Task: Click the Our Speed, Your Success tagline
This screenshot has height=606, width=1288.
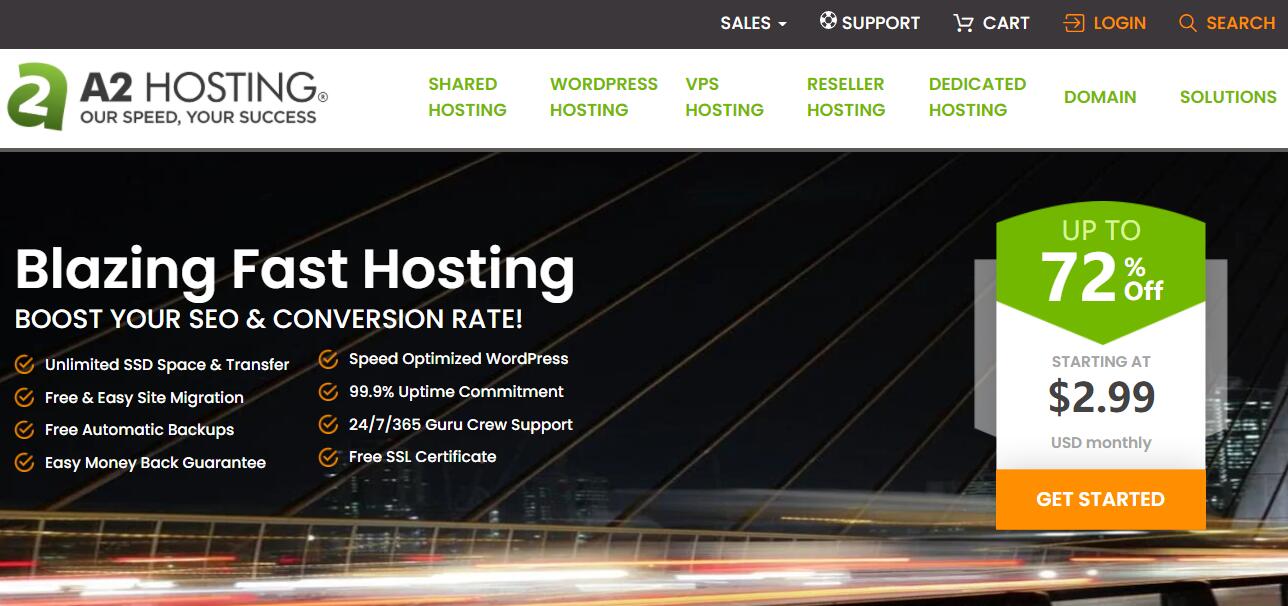Action: (198, 117)
